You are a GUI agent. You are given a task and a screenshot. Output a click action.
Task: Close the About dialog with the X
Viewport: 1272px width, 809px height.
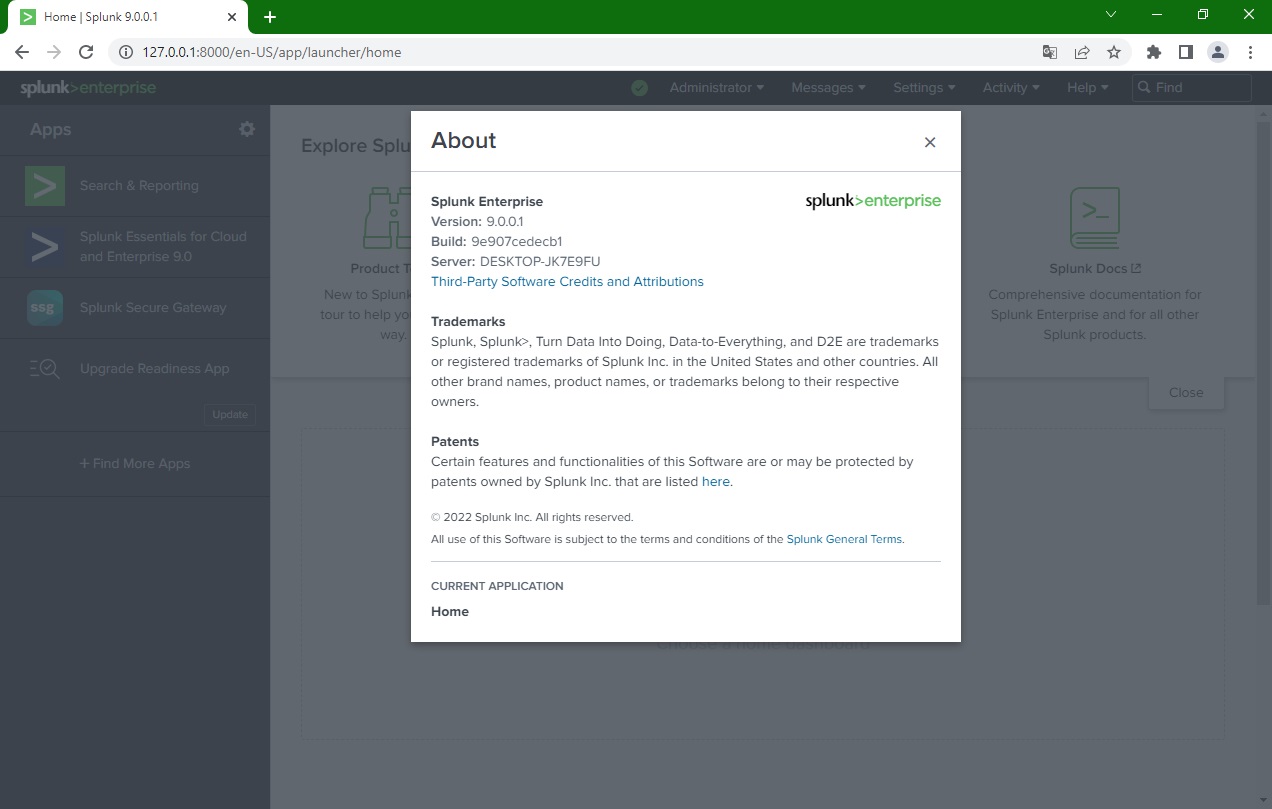[x=930, y=142]
